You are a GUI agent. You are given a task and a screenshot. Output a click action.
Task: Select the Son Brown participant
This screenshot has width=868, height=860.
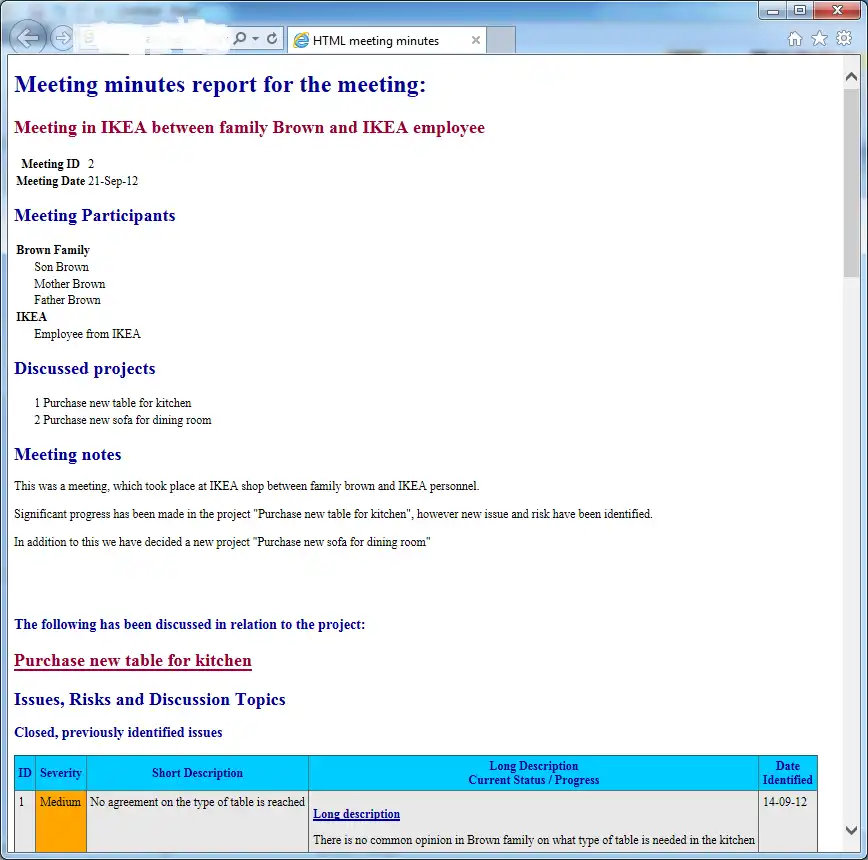click(x=61, y=267)
